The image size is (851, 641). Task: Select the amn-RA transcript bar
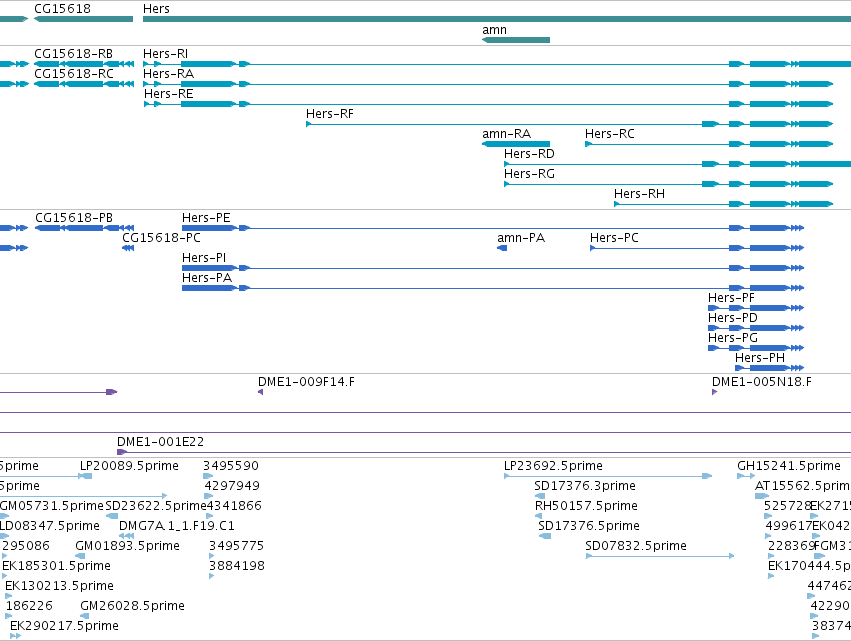(x=516, y=144)
